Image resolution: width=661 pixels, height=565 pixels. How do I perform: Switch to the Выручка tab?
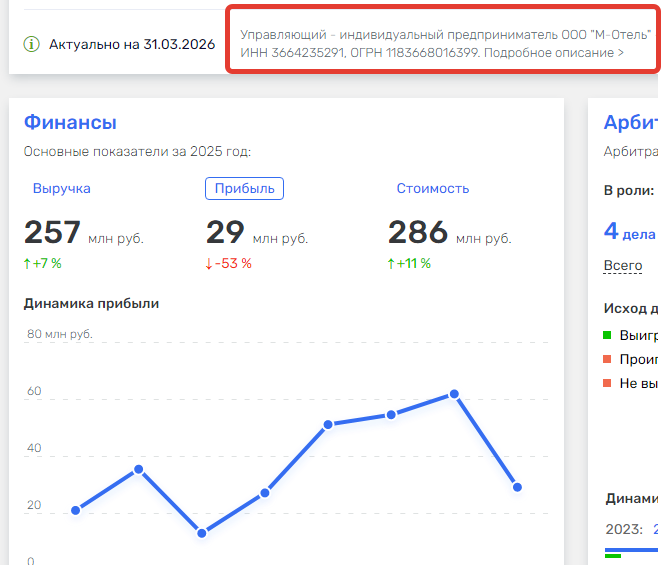click(x=62, y=188)
